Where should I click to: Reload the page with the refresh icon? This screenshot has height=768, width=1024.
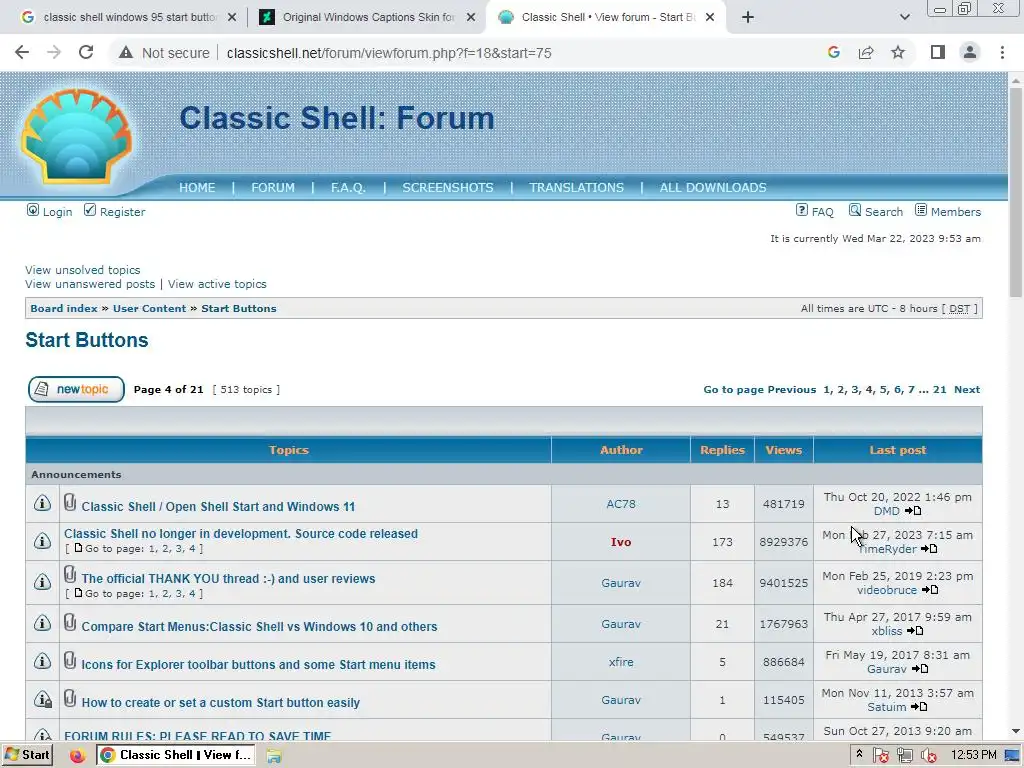[x=86, y=52]
